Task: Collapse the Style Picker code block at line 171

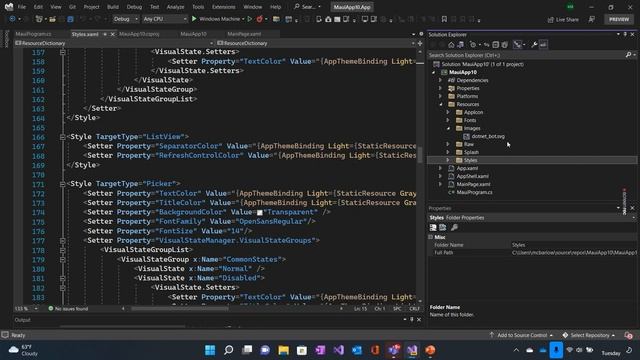Action: click(62, 184)
